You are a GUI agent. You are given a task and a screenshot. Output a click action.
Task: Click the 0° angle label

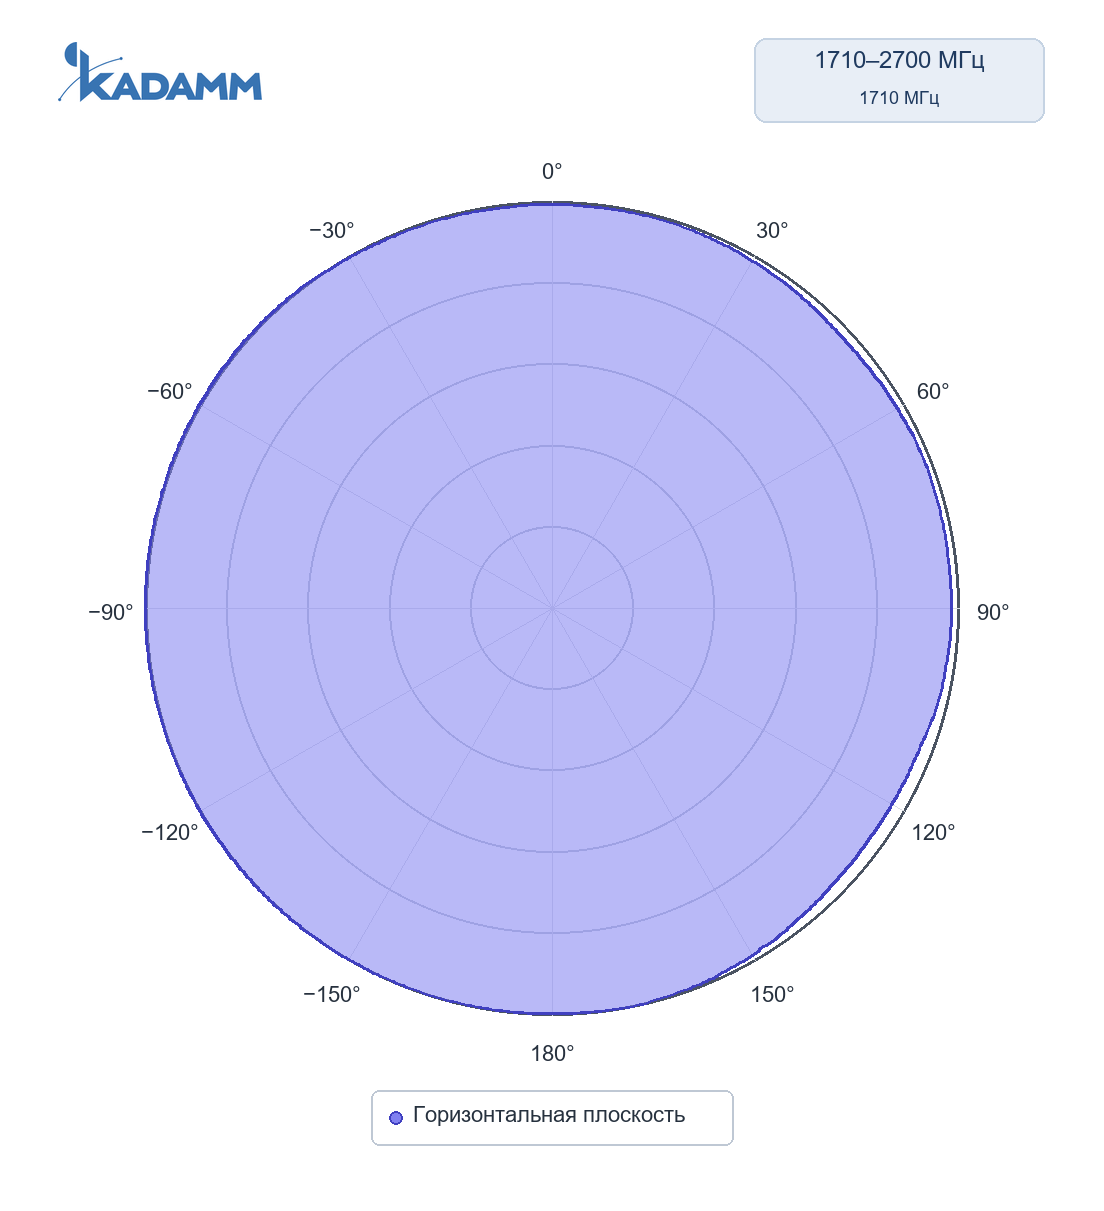tap(552, 172)
